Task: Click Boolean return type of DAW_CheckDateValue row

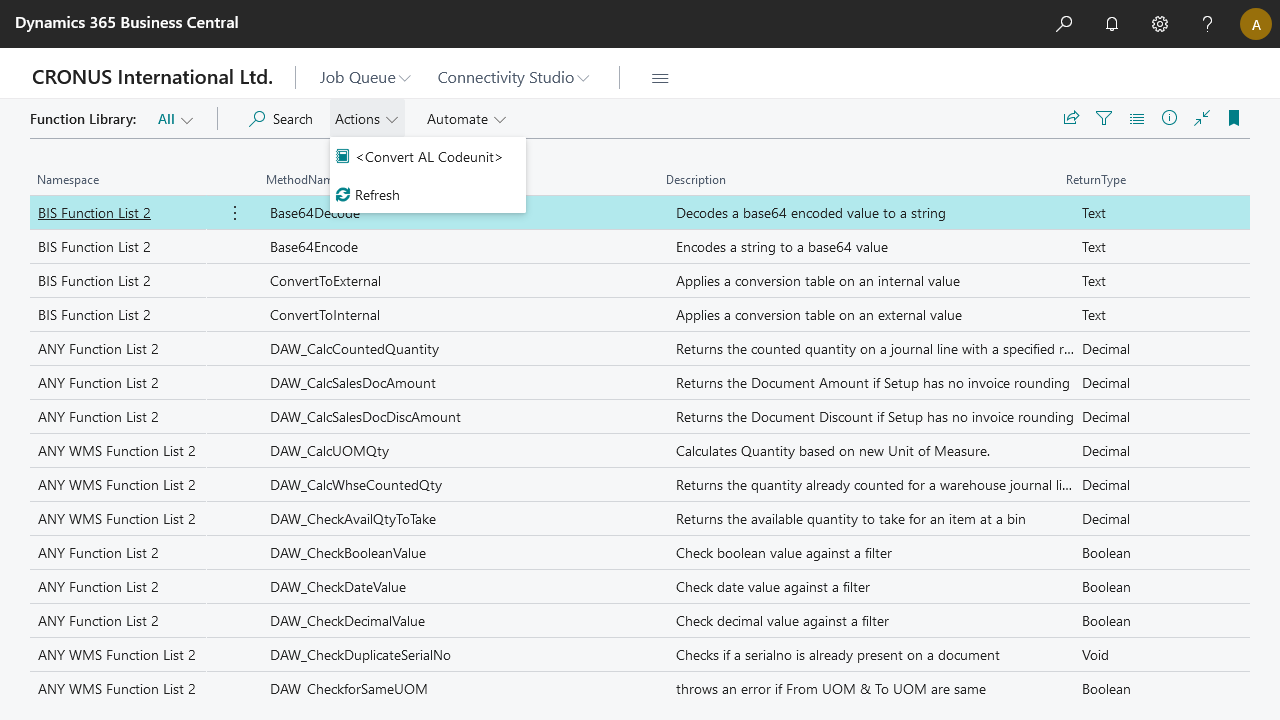Action: coord(1106,587)
